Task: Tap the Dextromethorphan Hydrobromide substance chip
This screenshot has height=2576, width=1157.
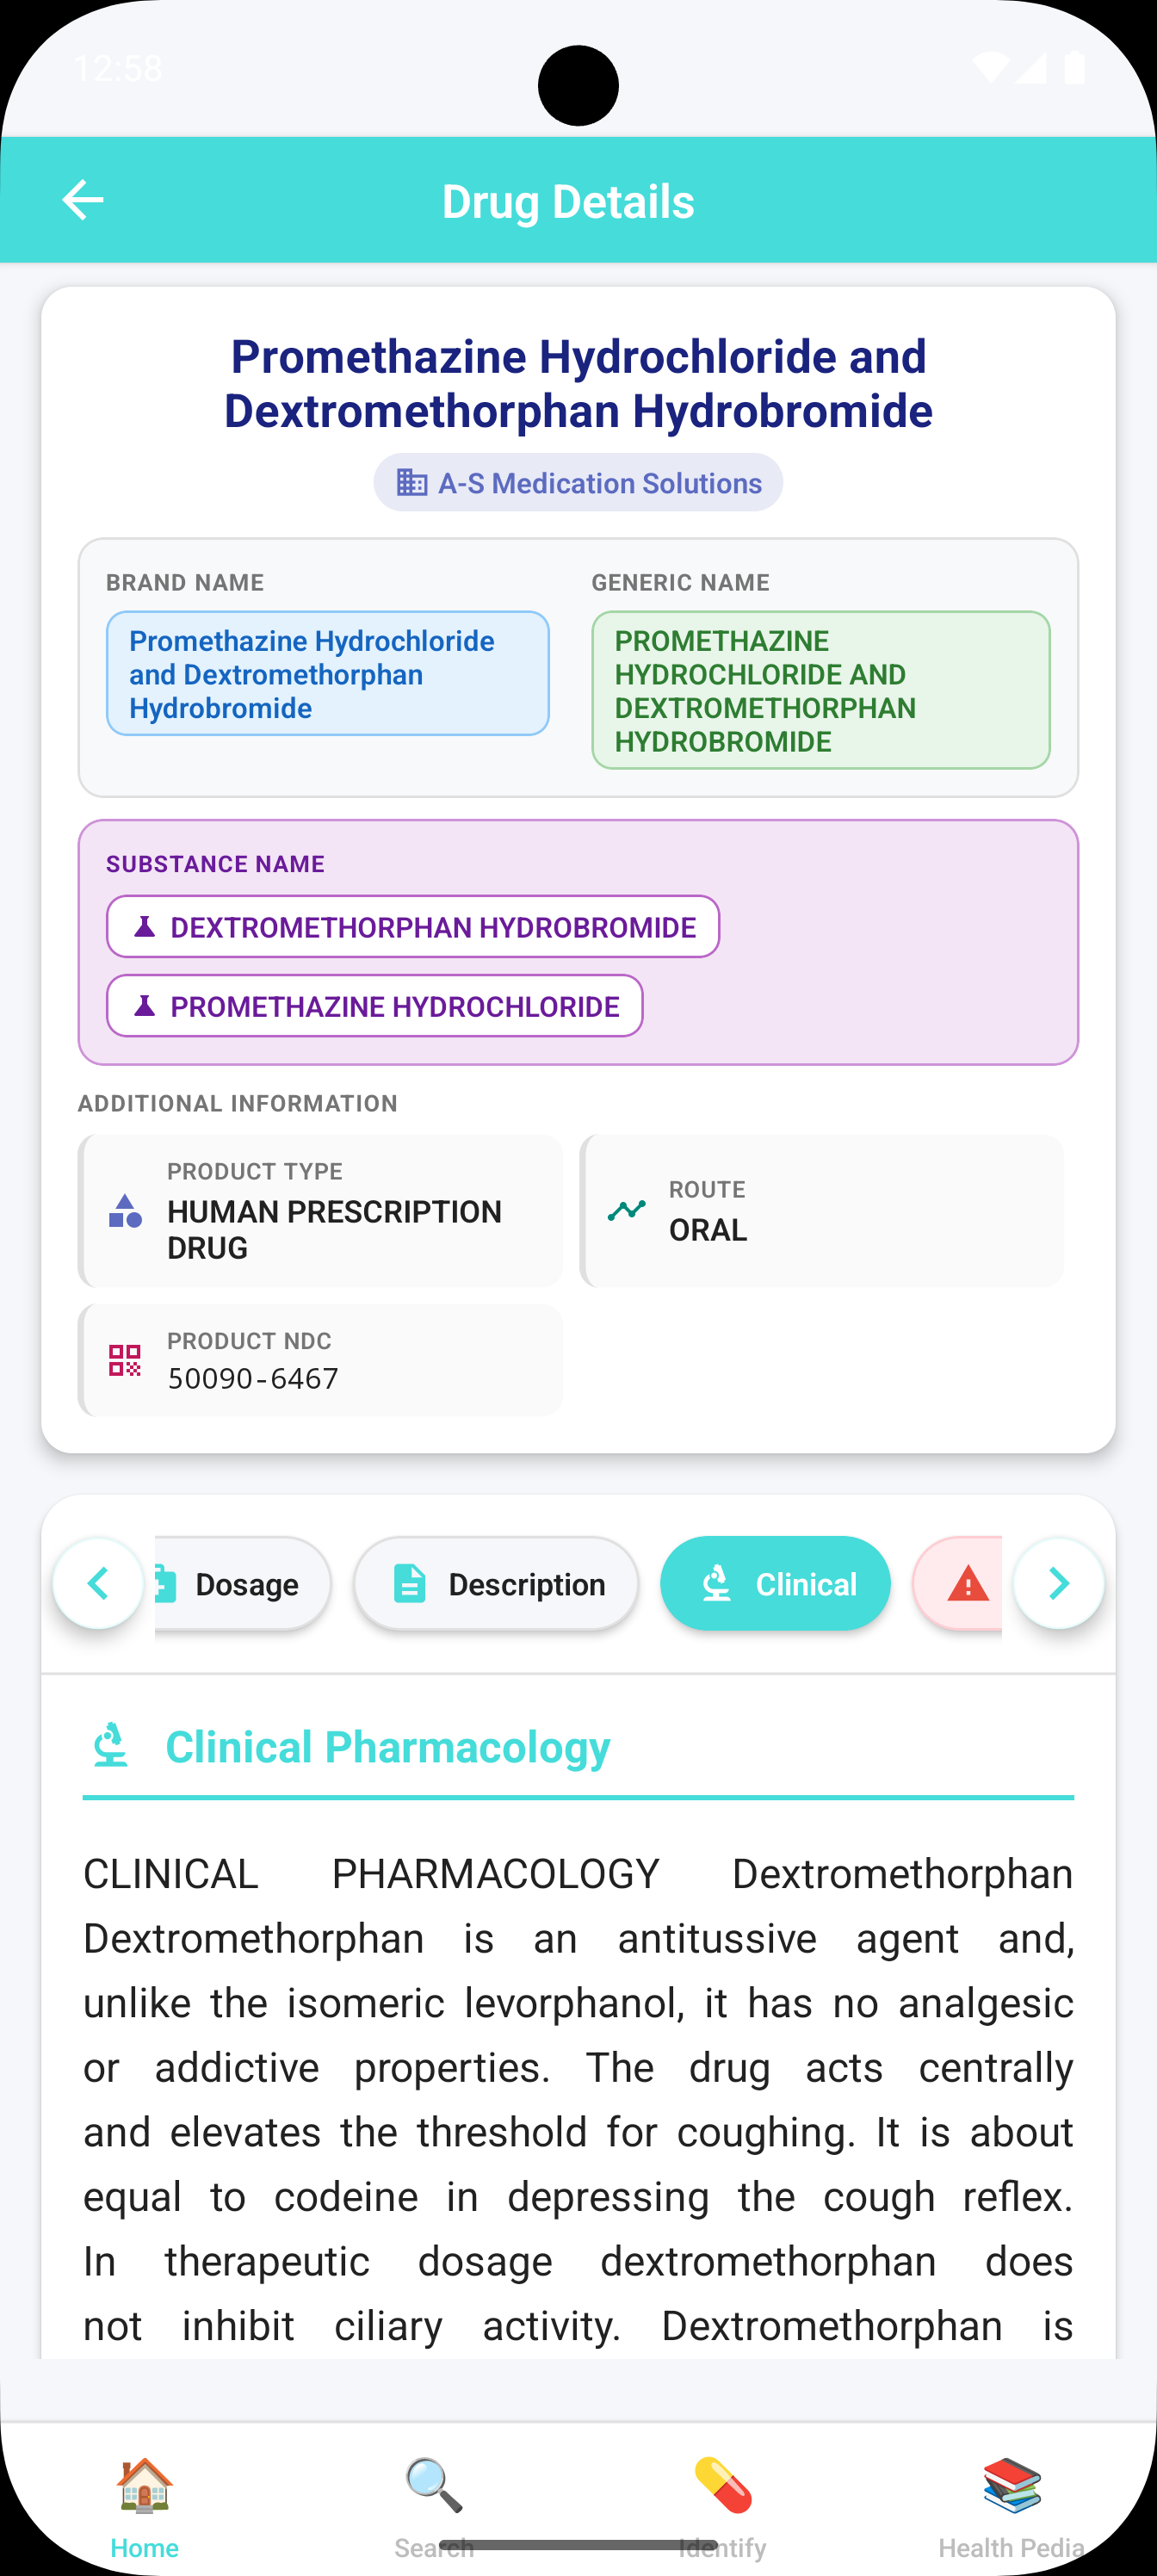Action: click(413, 927)
